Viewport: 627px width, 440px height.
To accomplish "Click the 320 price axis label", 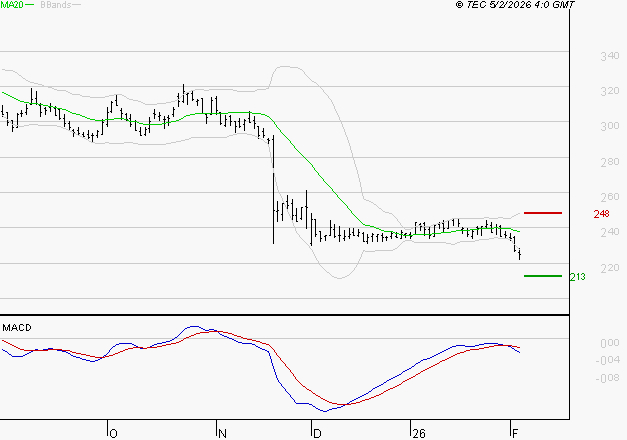I will tap(610, 91).
